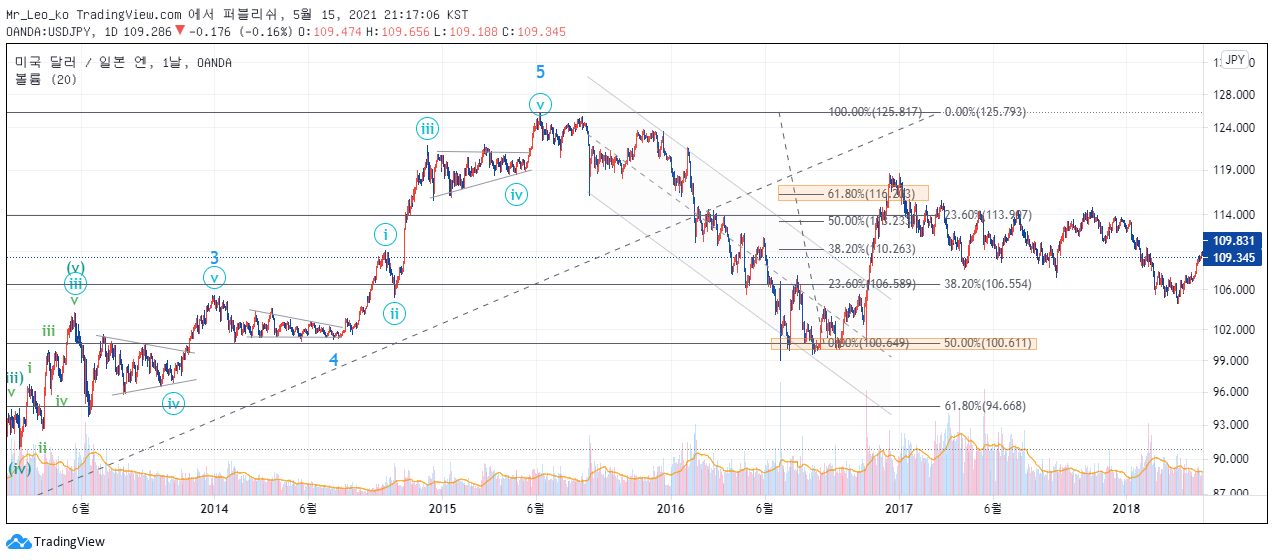Click the 0.00%(100.649) Fibonacci label
The width and height of the screenshot is (1274, 560).
point(870,343)
